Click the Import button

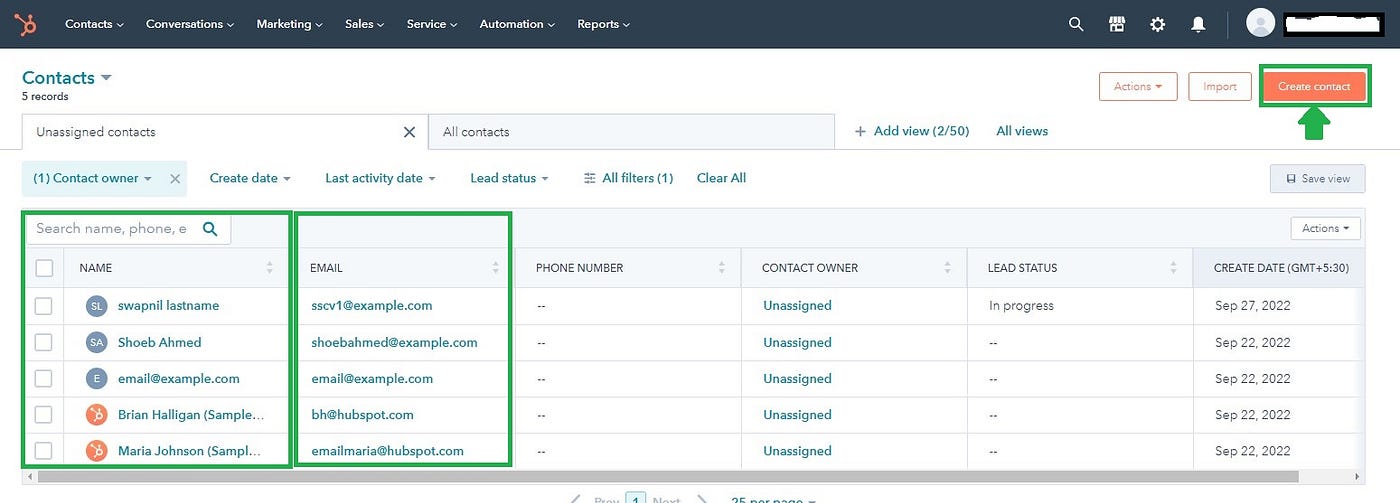tap(1220, 87)
